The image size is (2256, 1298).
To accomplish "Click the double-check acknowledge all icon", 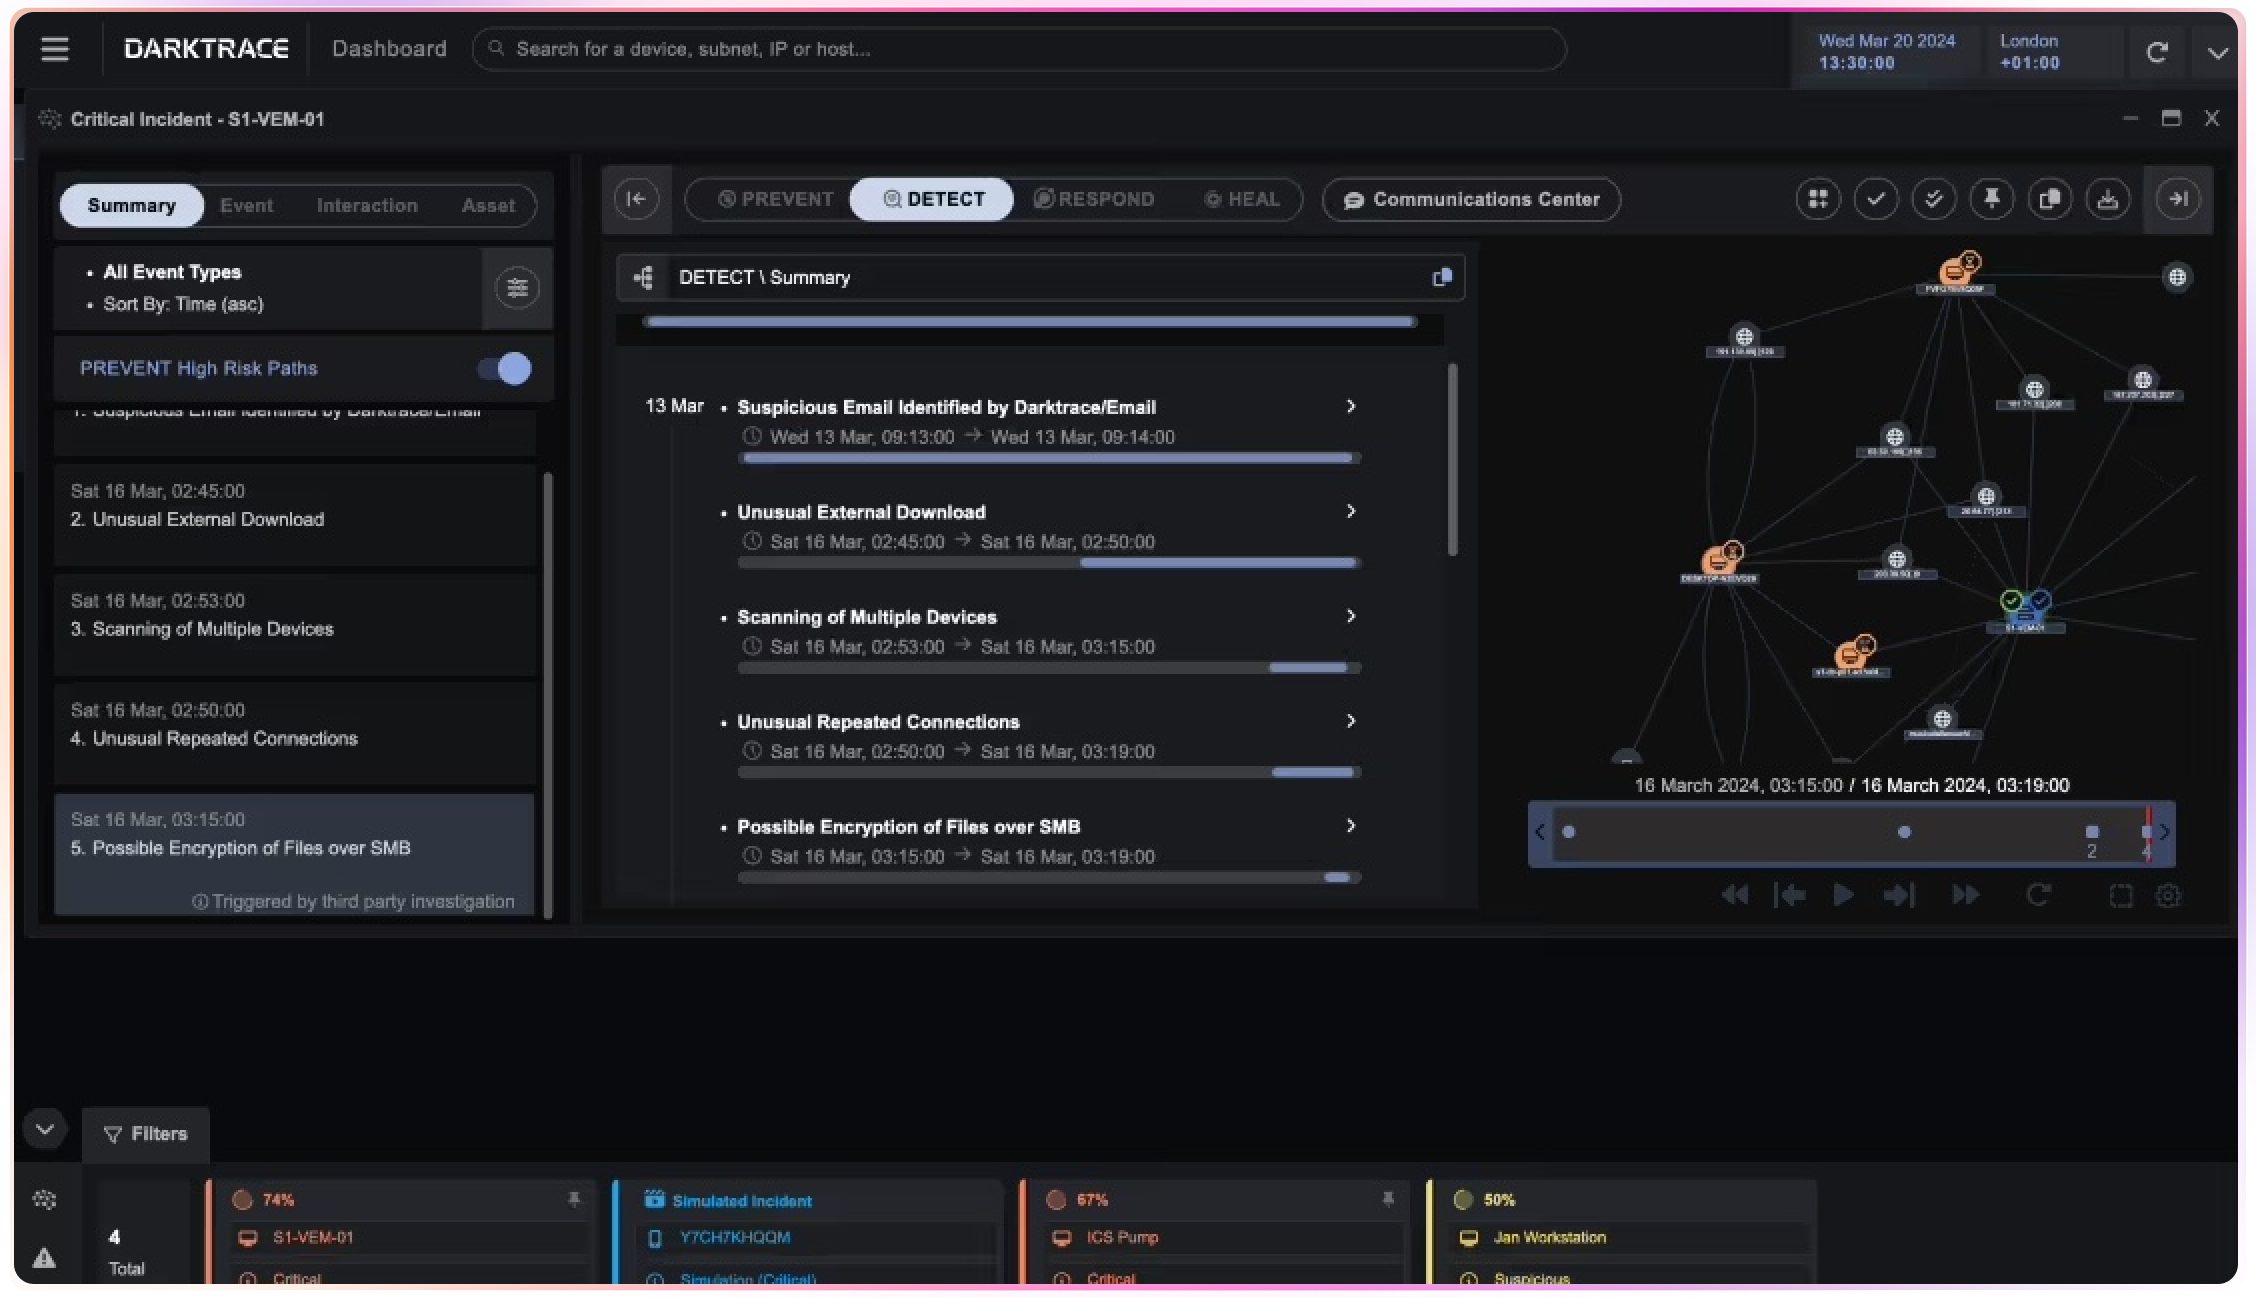I will pos(1933,199).
